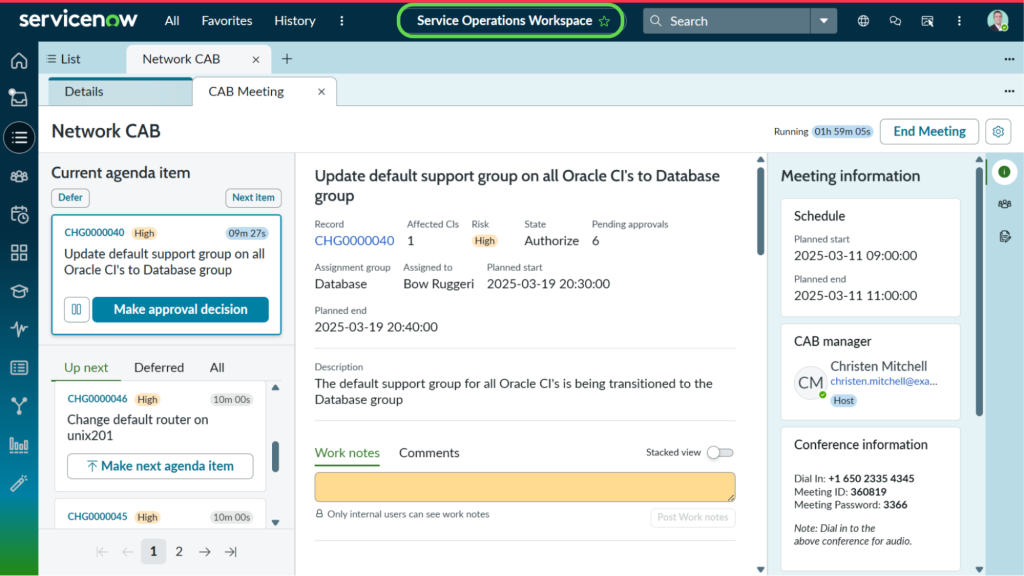The image size is (1024, 576).
Task: Open the History menu
Action: point(295,21)
